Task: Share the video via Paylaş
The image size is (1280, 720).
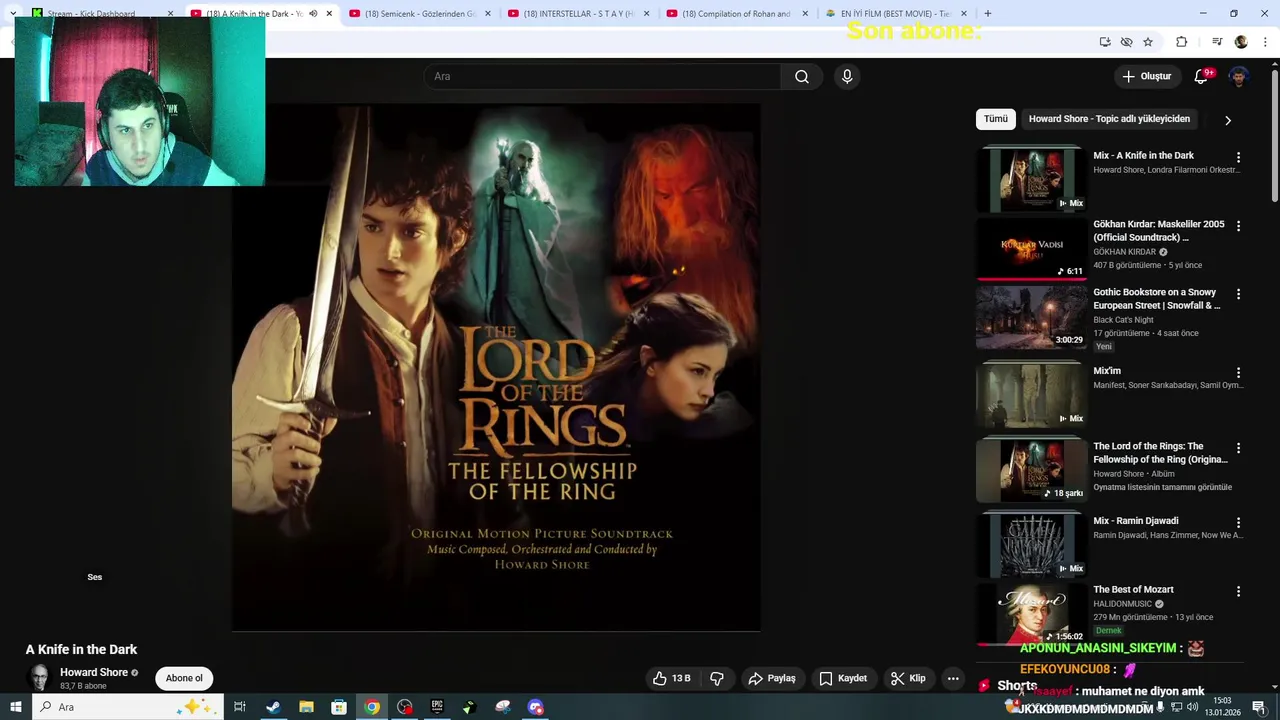Action: click(x=772, y=678)
